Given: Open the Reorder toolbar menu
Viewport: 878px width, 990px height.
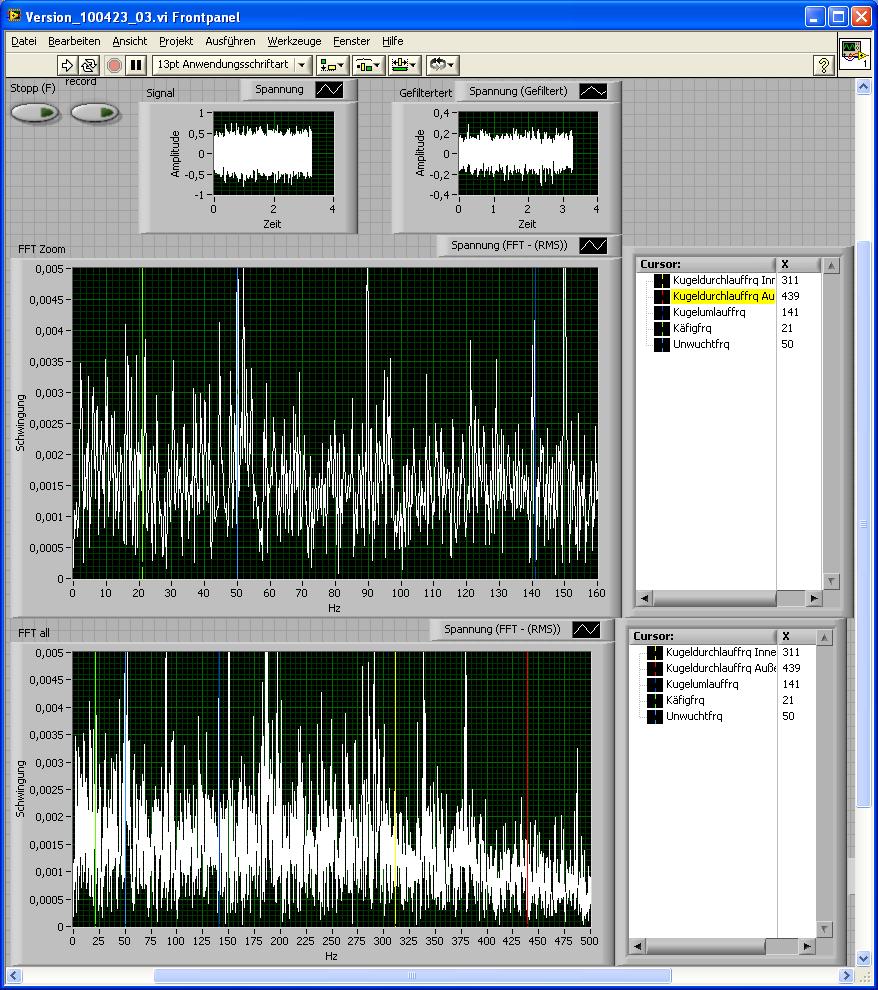Looking at the screenshot, I should pos(441,65).
